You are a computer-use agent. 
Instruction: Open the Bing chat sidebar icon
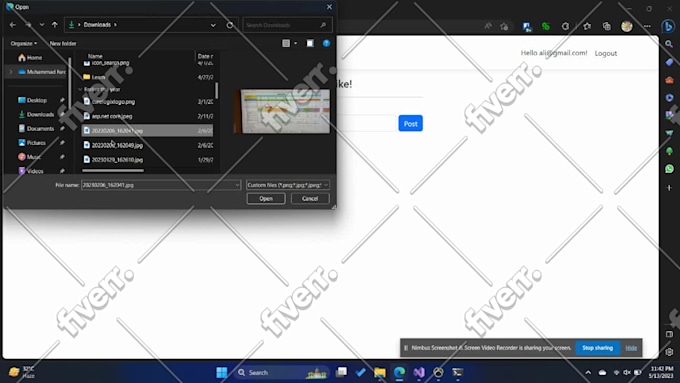[668, 26]
